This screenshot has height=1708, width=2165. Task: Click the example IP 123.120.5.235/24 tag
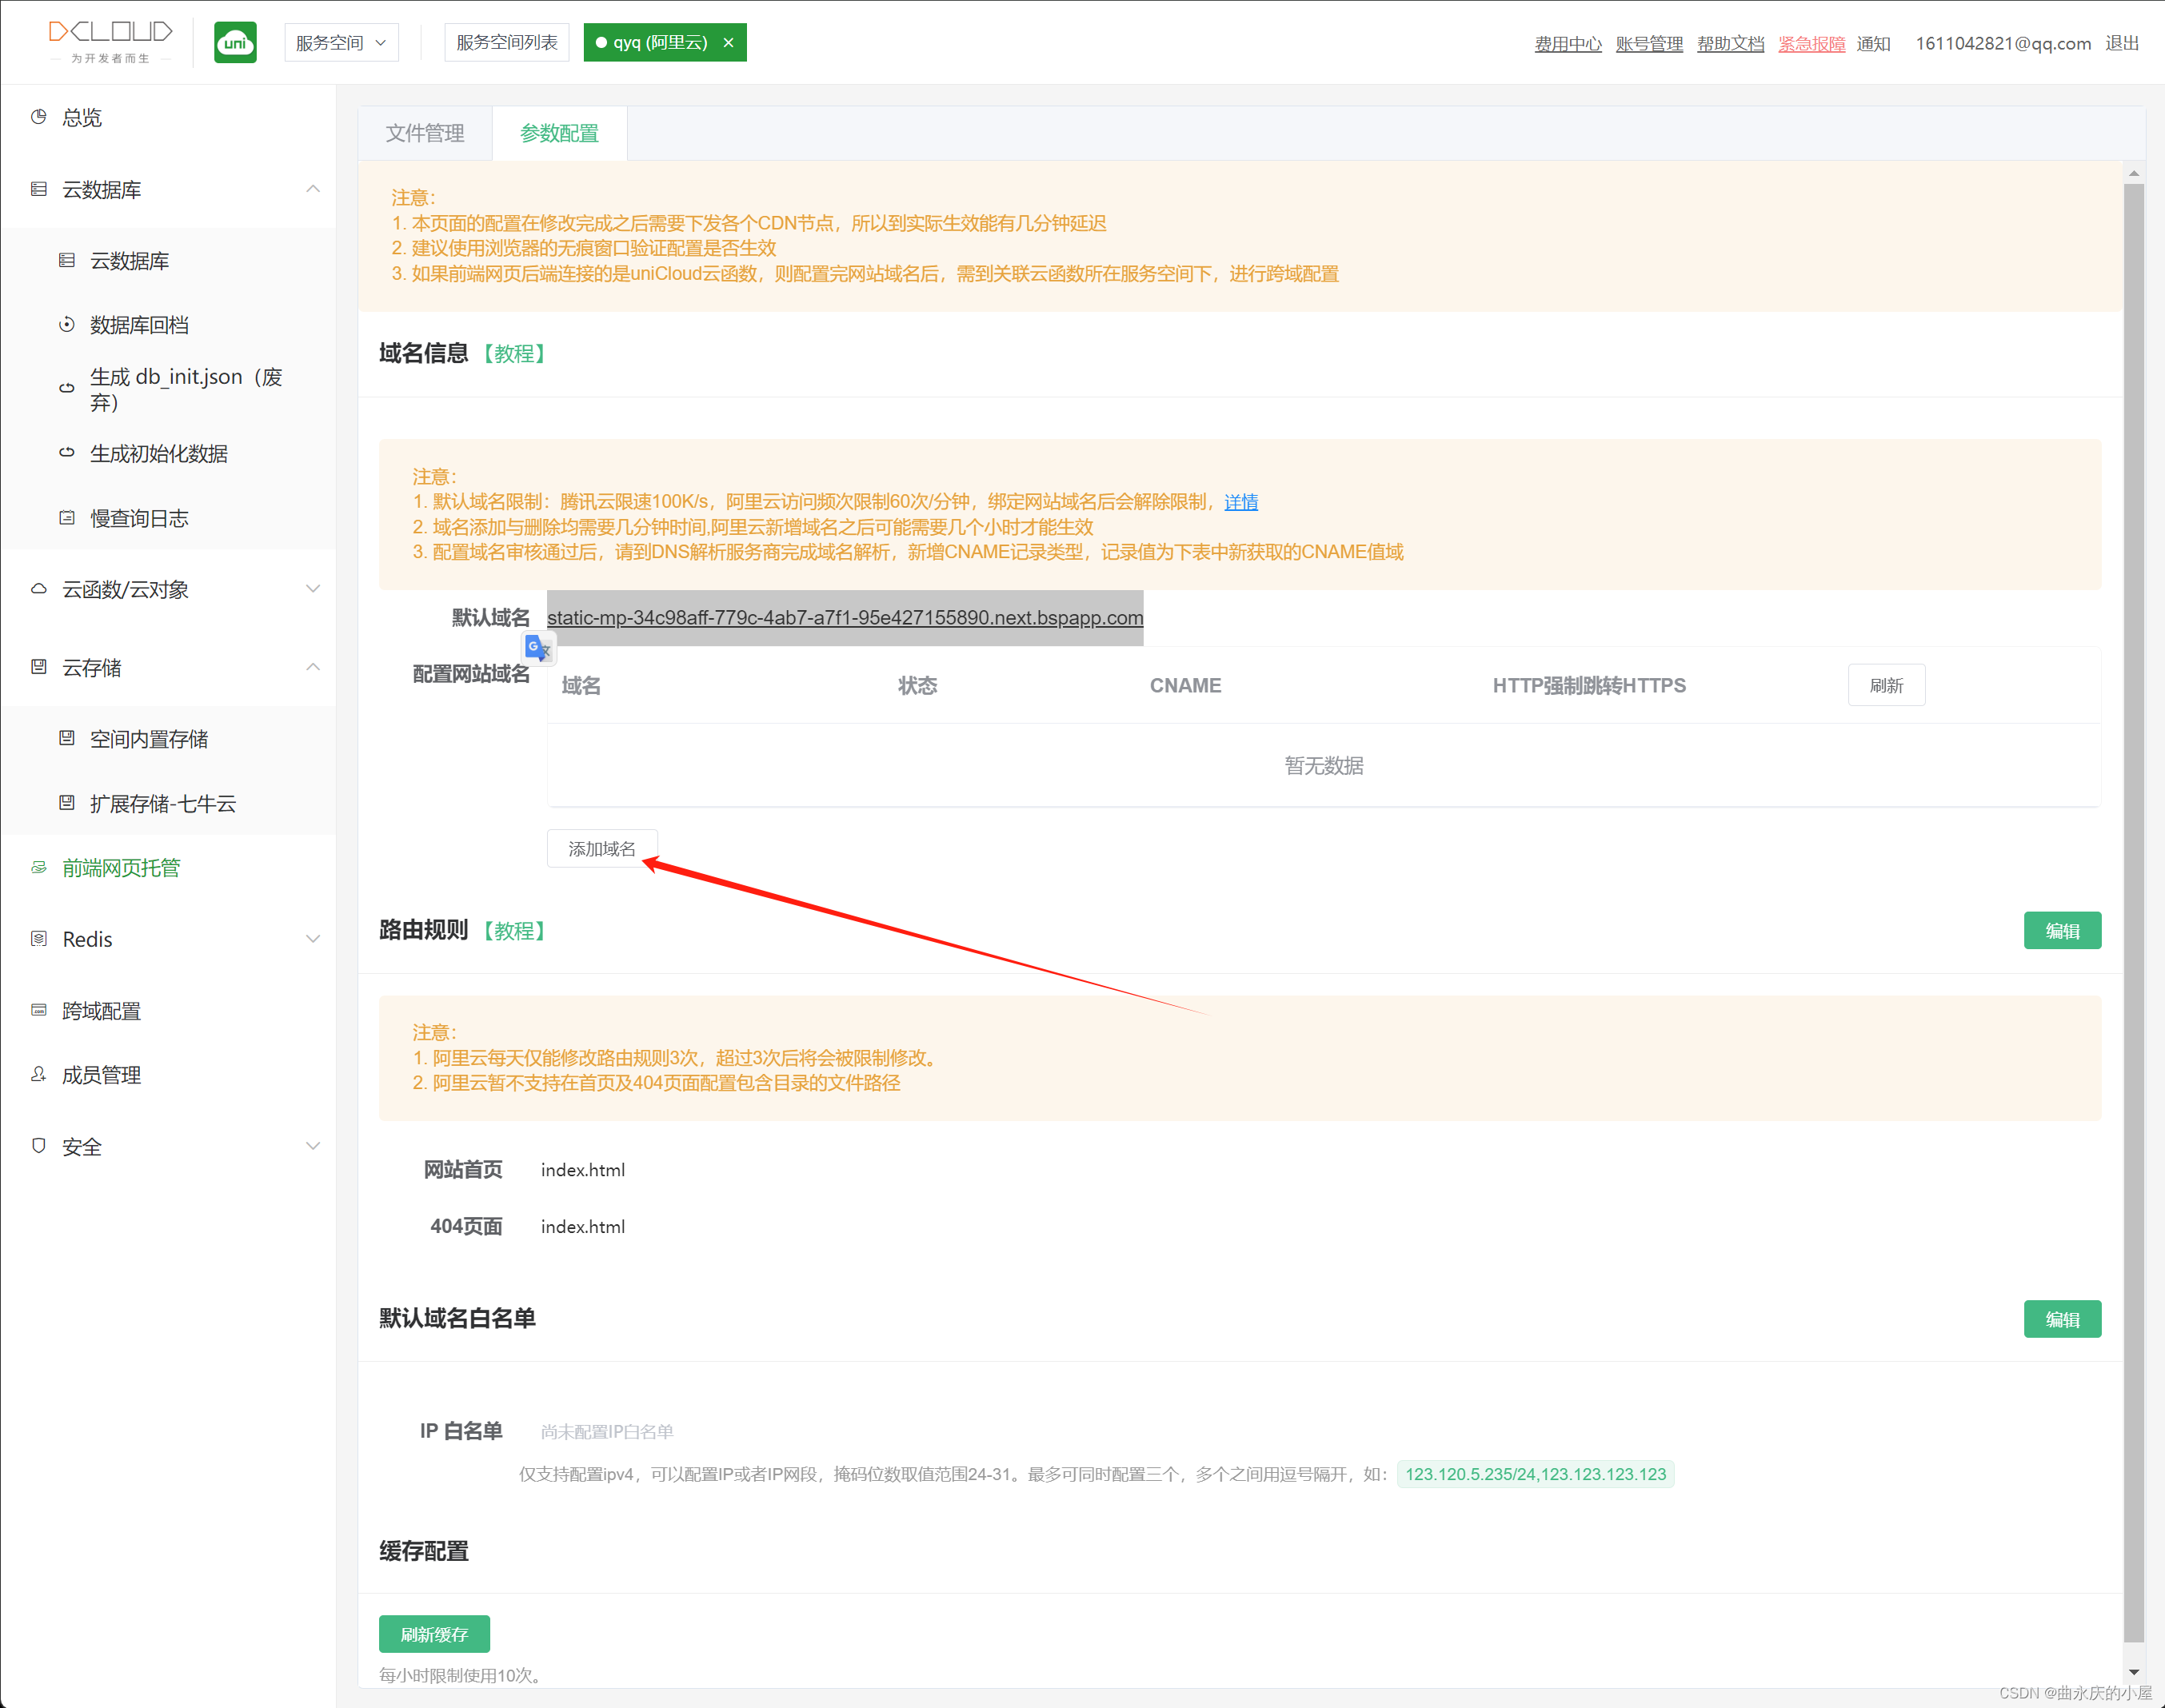[x=1535, y=1474]
